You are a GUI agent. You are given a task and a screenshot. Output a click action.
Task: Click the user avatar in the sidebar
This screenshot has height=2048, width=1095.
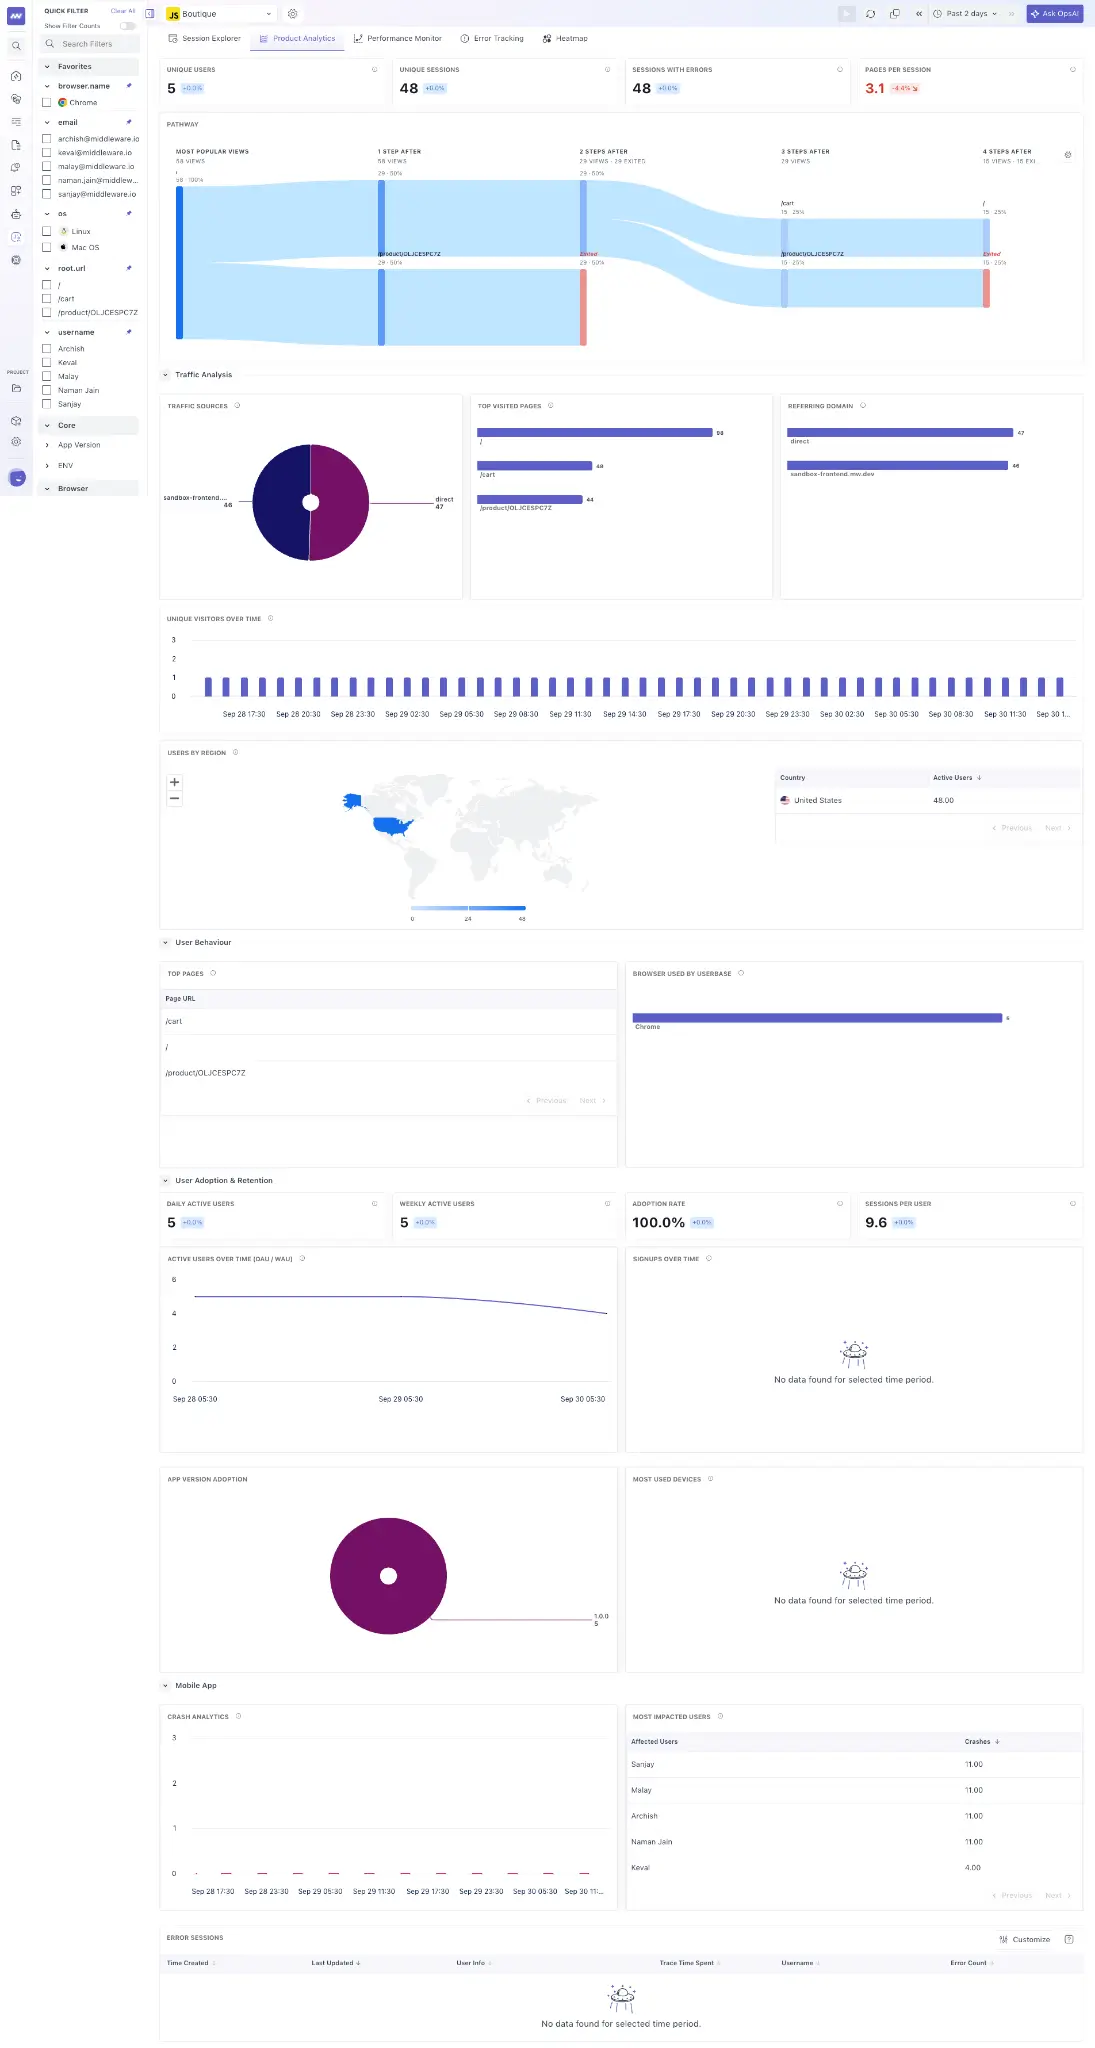pos(17,478)
